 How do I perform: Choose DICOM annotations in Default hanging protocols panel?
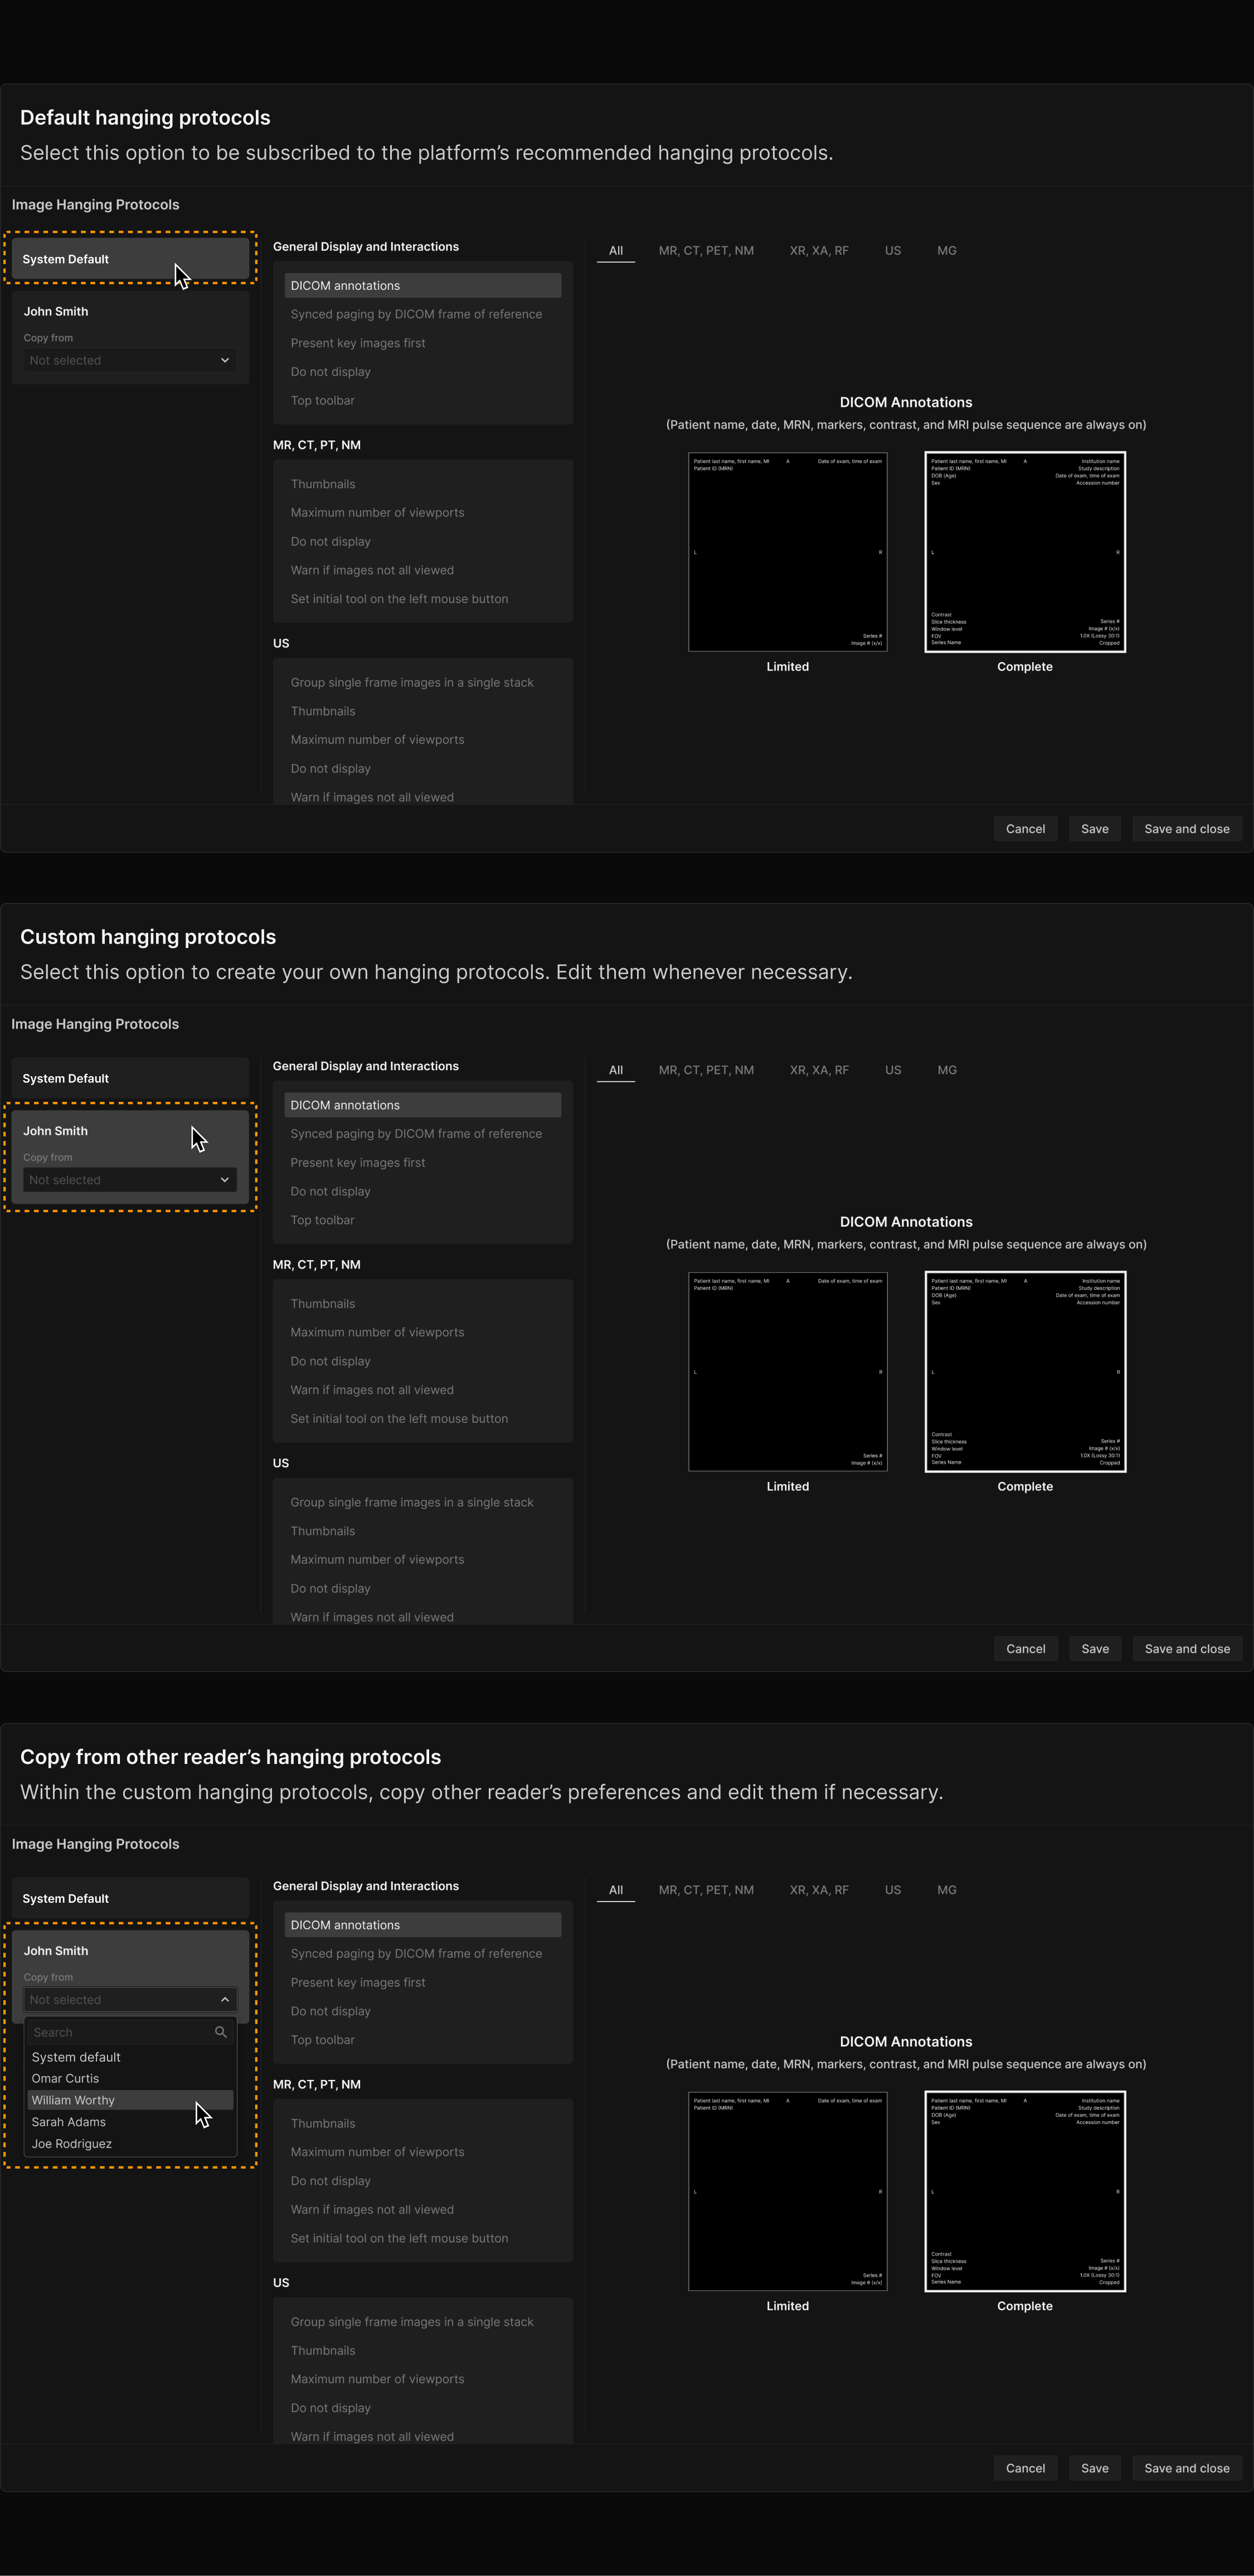click(422, 286)
